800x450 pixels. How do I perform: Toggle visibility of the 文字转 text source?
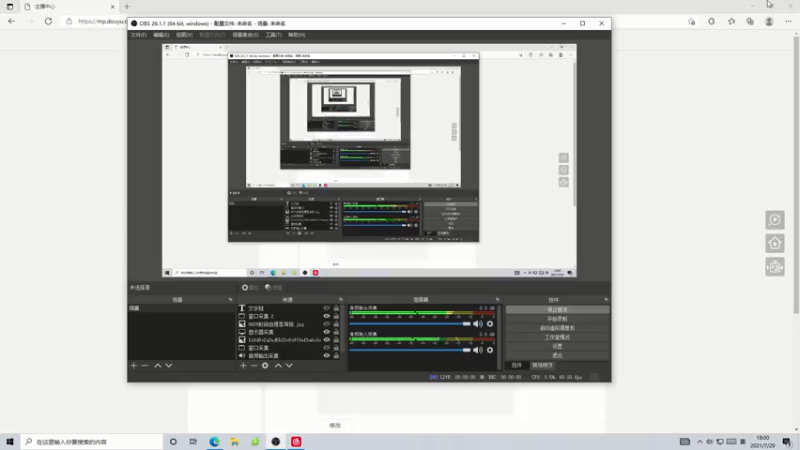[x=327, y=308]
